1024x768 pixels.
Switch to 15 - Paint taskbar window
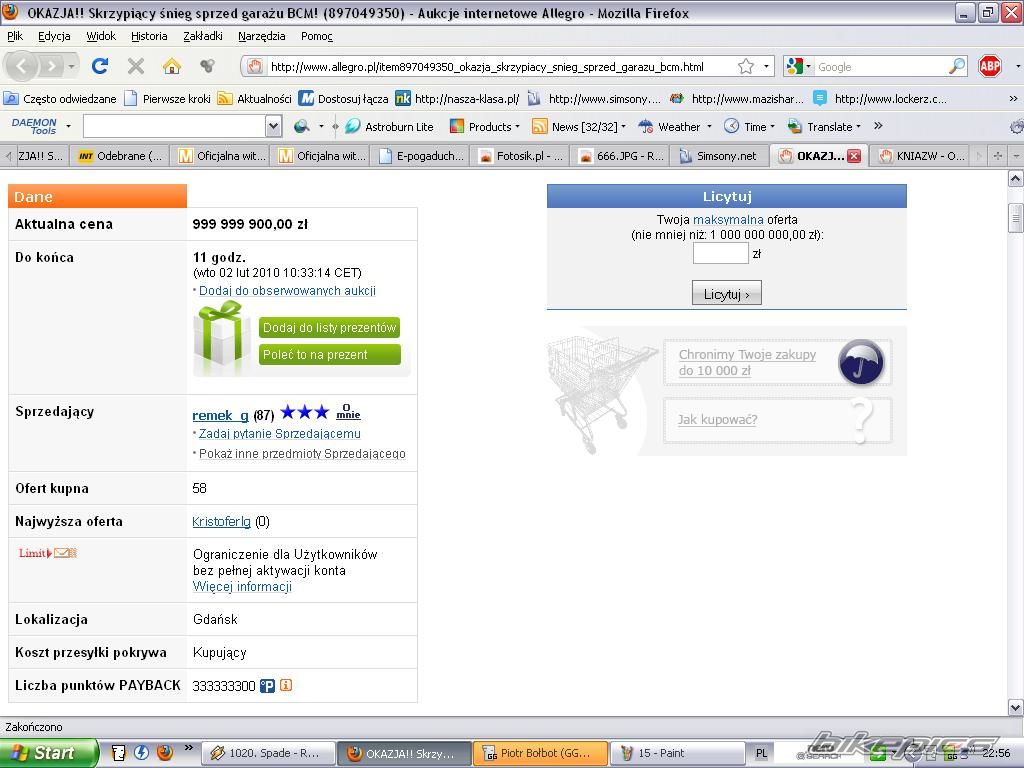[678, 753]
